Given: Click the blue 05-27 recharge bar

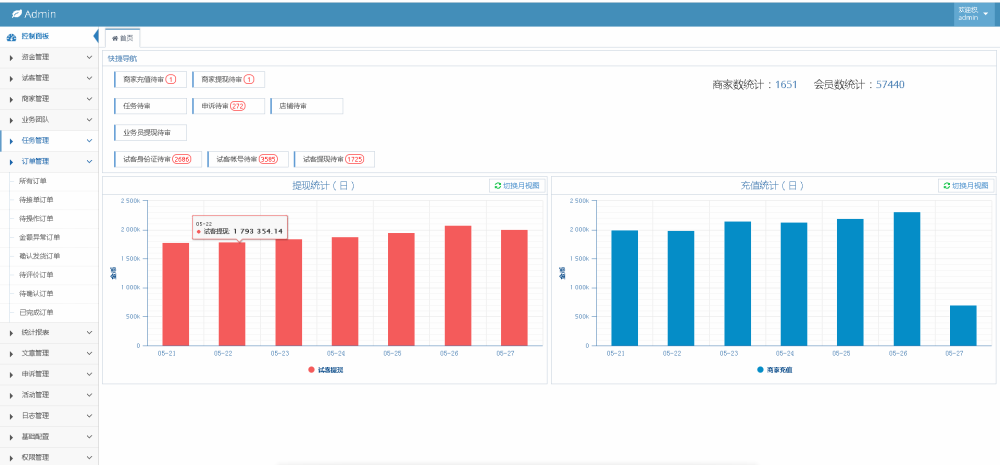Looking at the screenshot, I should click(x=963, y=325).
